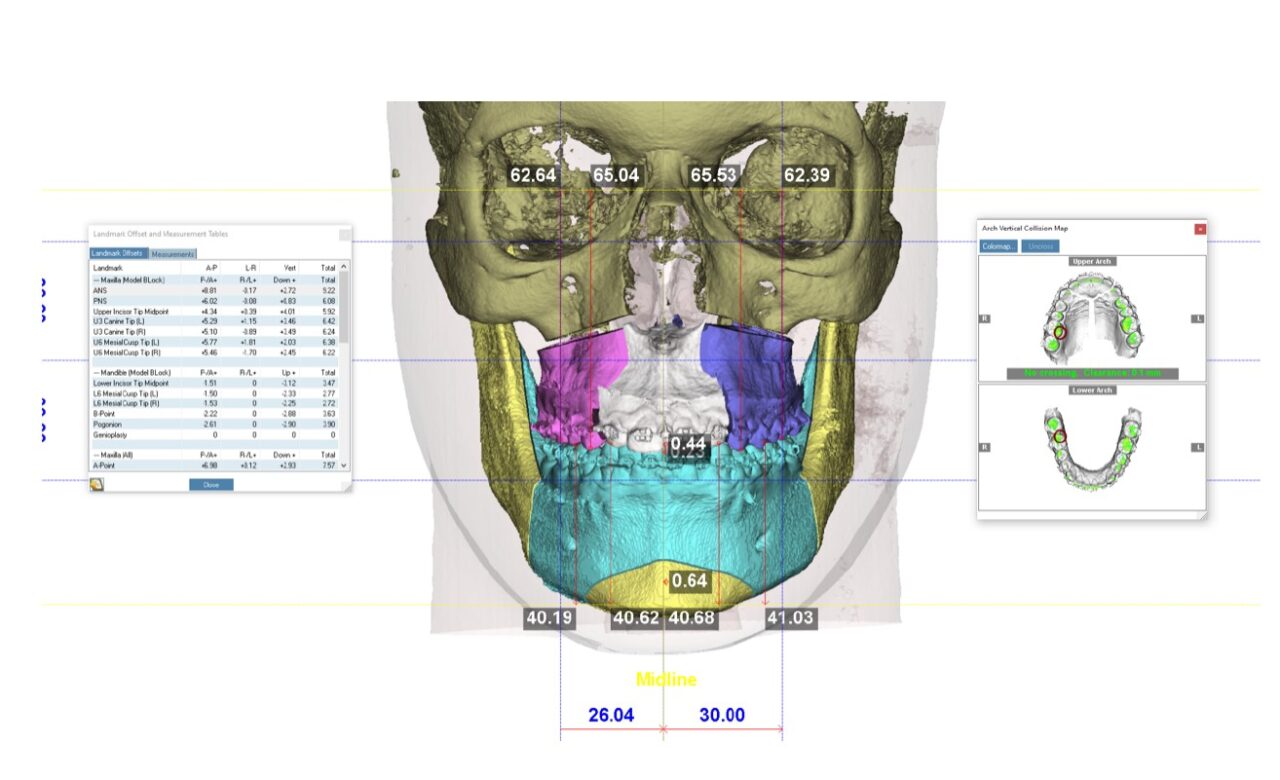Click the R side marker of Upper Arch
Screen dimensions: 1280x780
(985, 319)
